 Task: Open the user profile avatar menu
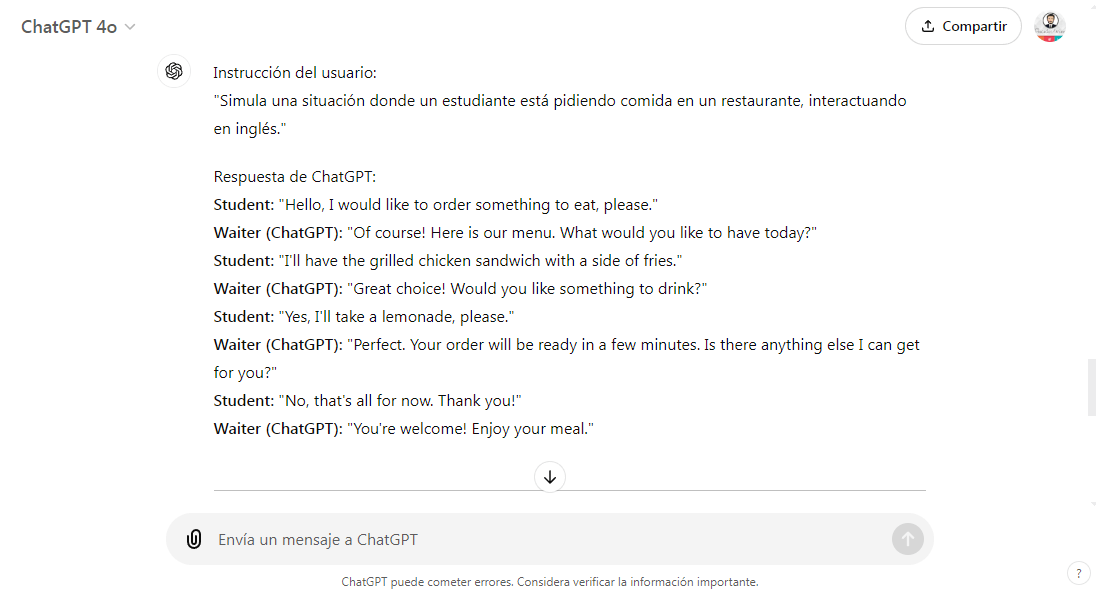pyautogui.click(x=1049, y=27)
